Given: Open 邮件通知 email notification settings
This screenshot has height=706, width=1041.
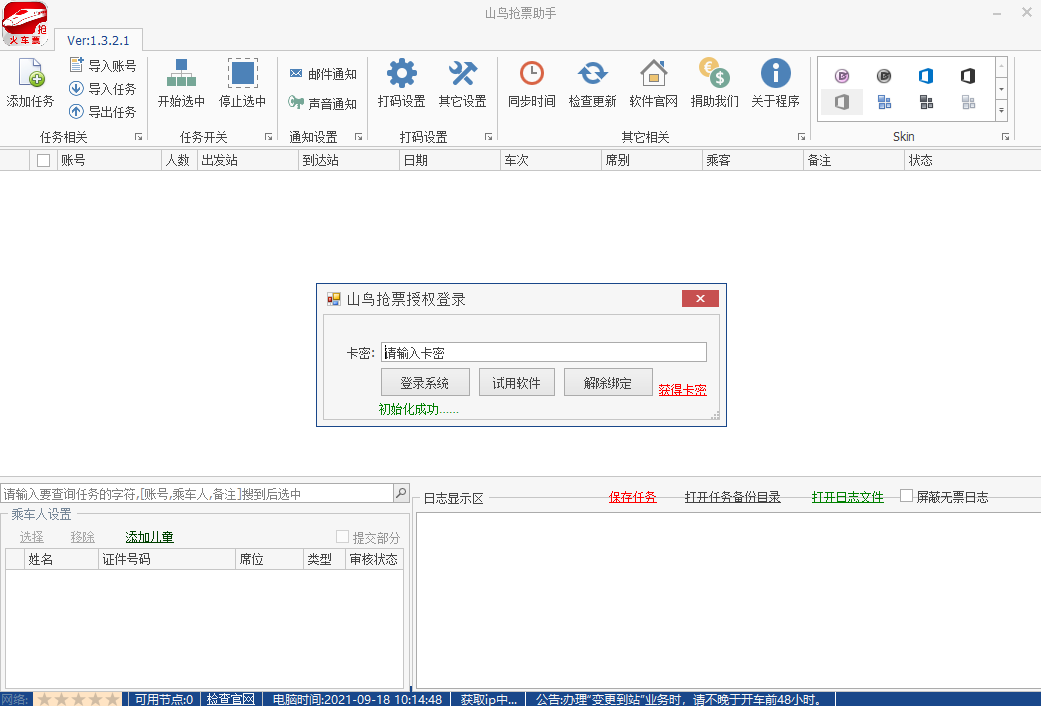Looking at the screenshot, I should 323,74.
